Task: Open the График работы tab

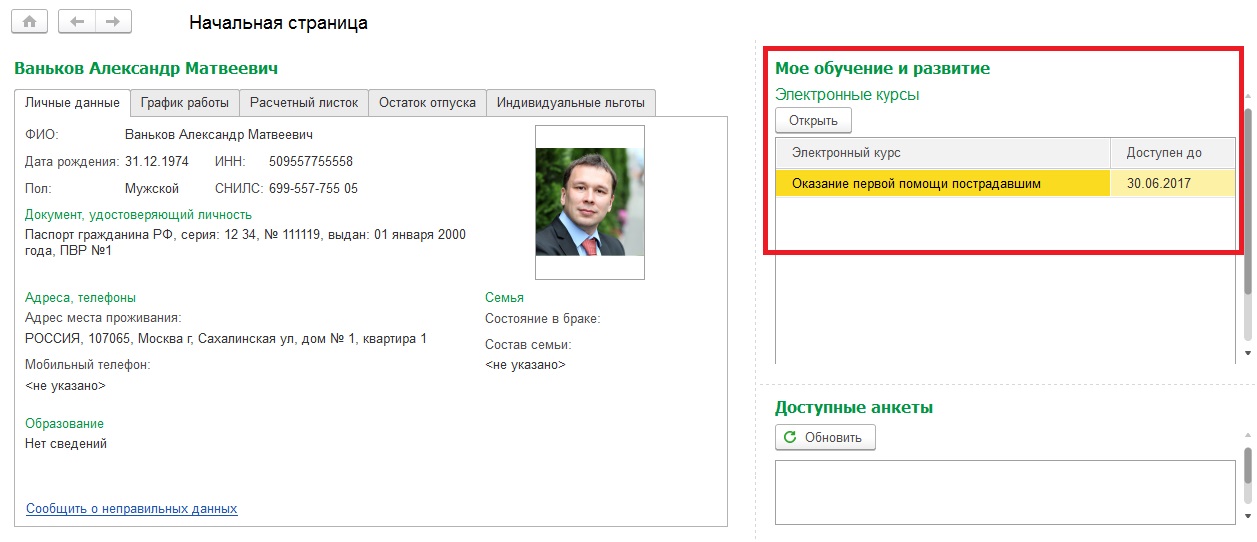Action: click(185, 102)
